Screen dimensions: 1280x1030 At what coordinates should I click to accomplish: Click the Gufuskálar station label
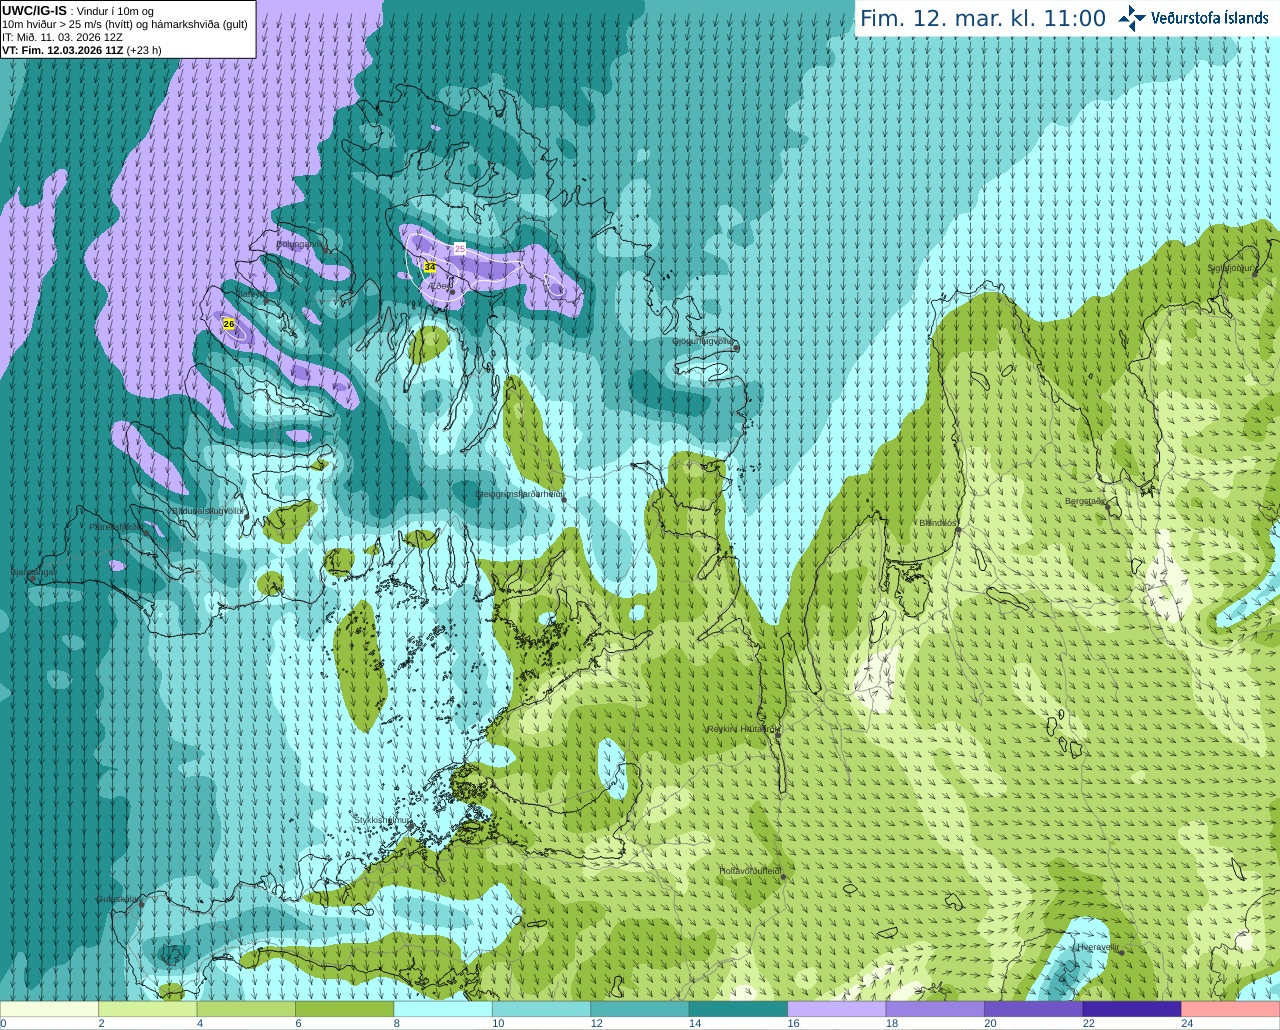tap(117, 899)
